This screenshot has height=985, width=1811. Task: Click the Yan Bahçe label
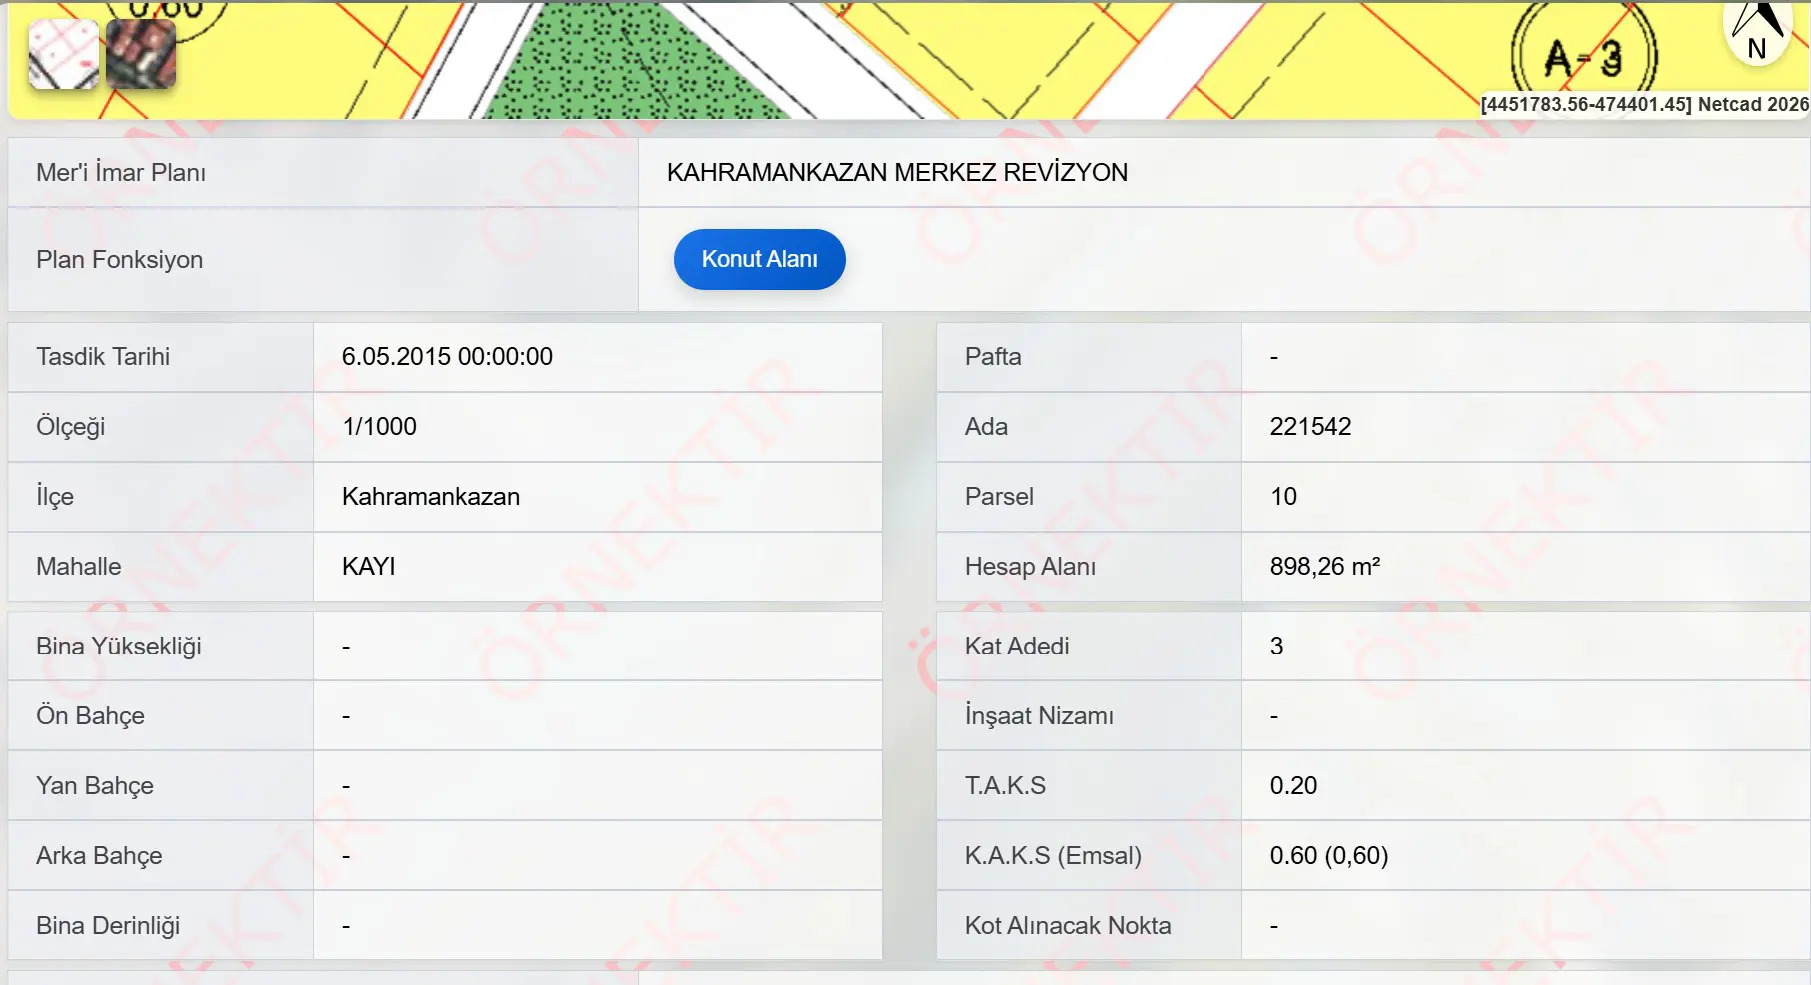[95, 786]
